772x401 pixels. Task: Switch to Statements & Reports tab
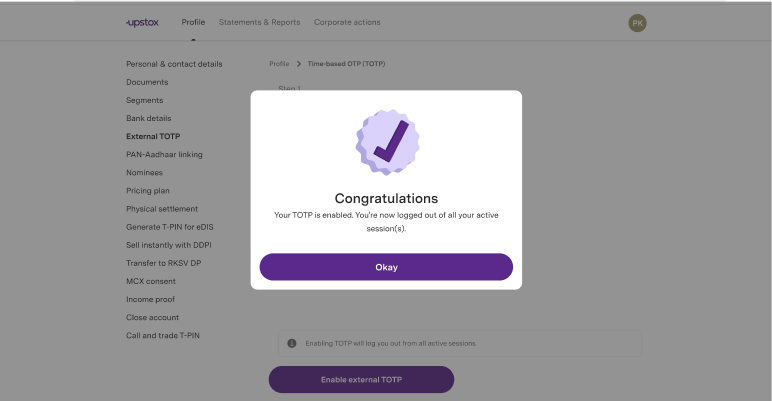260,22
